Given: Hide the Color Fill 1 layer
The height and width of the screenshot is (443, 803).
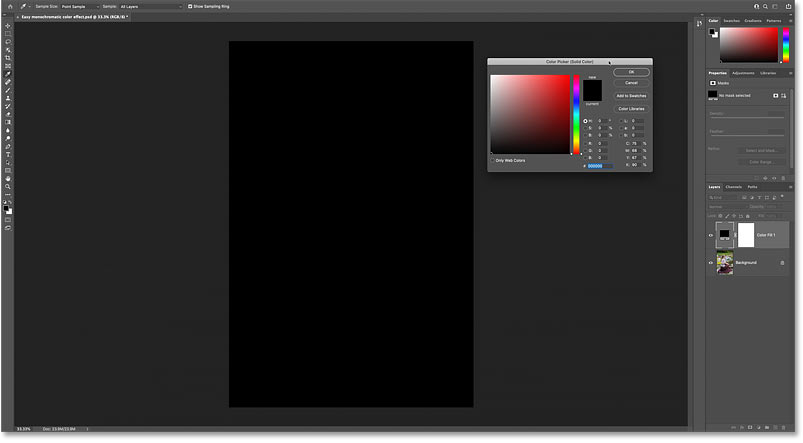Looking at the screenshot, I should tap(710, 235).
